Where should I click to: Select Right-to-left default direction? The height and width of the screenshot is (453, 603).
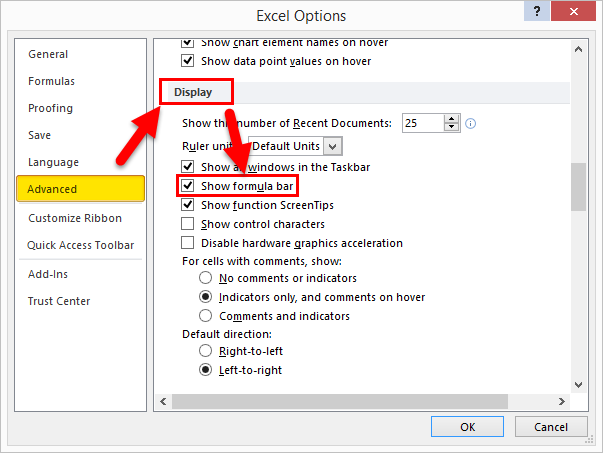tap(206, 351)
